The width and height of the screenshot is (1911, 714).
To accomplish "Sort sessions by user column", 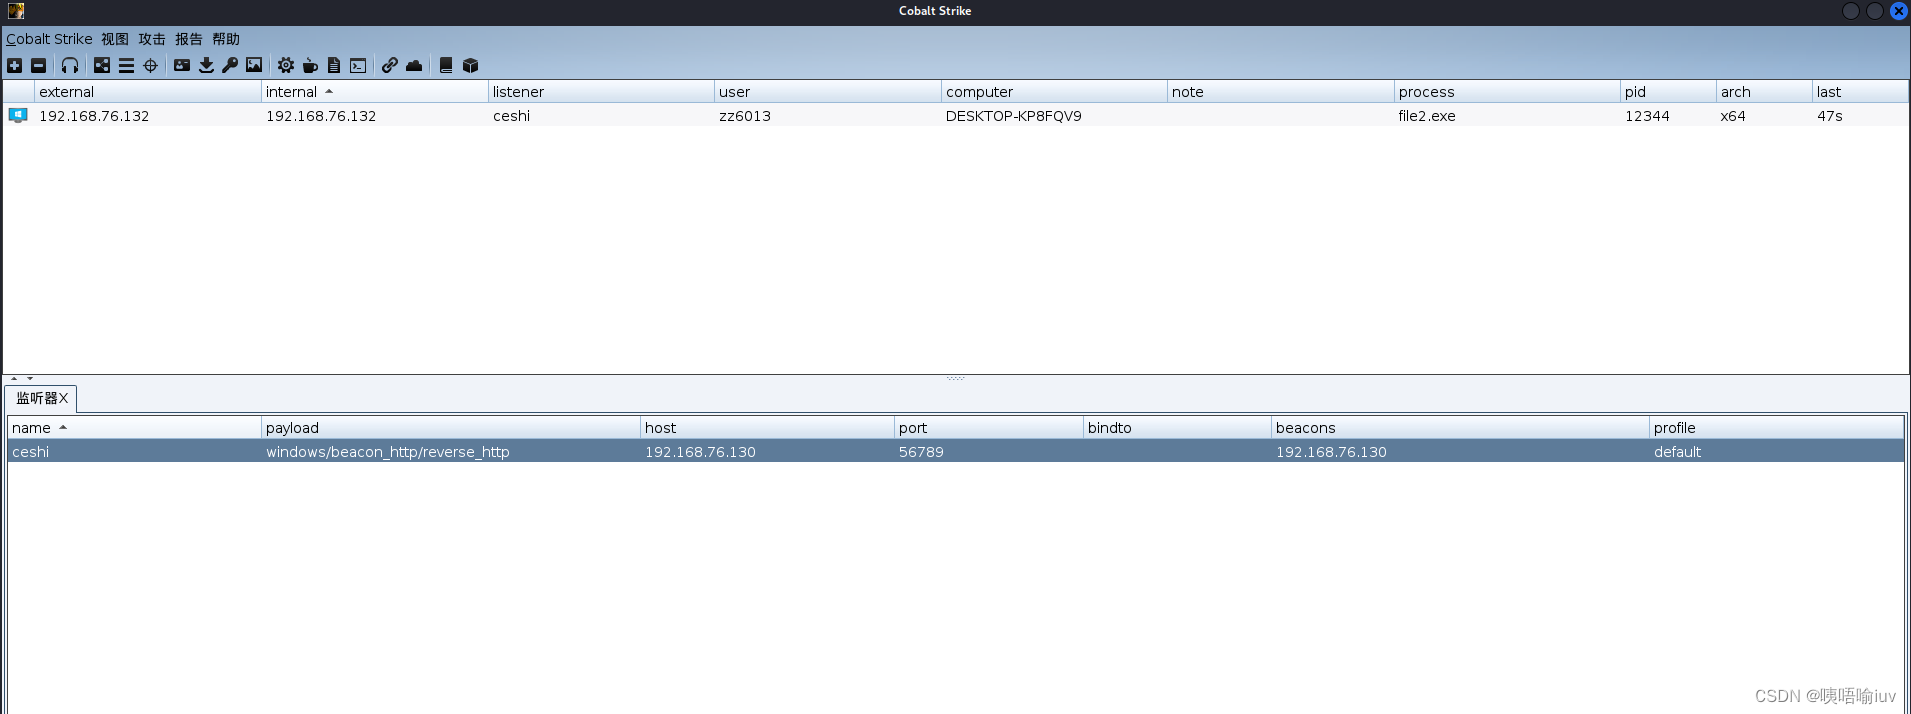I will pyautogui.click(x=828, y=91).
